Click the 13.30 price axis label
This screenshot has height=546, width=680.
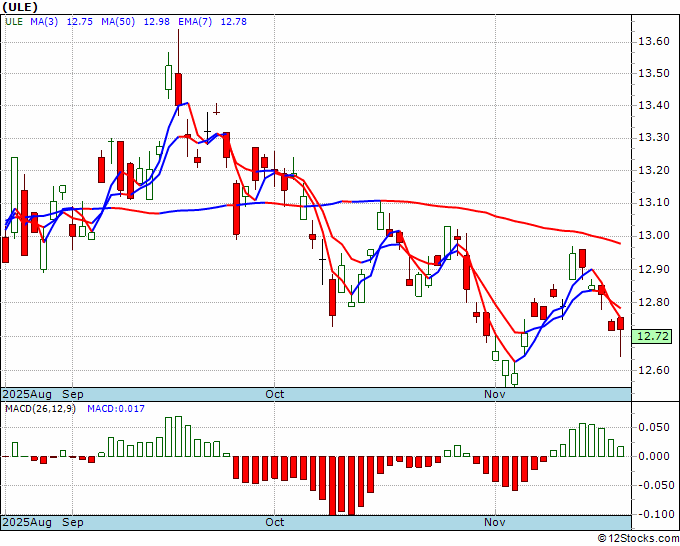pyautogui.click(x=654, y=138)
